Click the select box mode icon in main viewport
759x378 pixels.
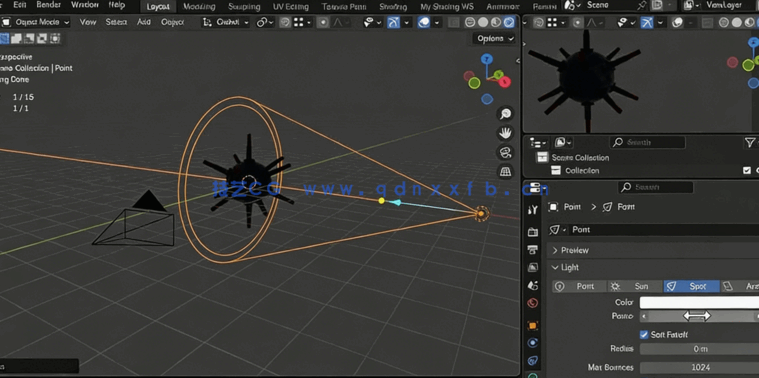(x=5, y=39)
